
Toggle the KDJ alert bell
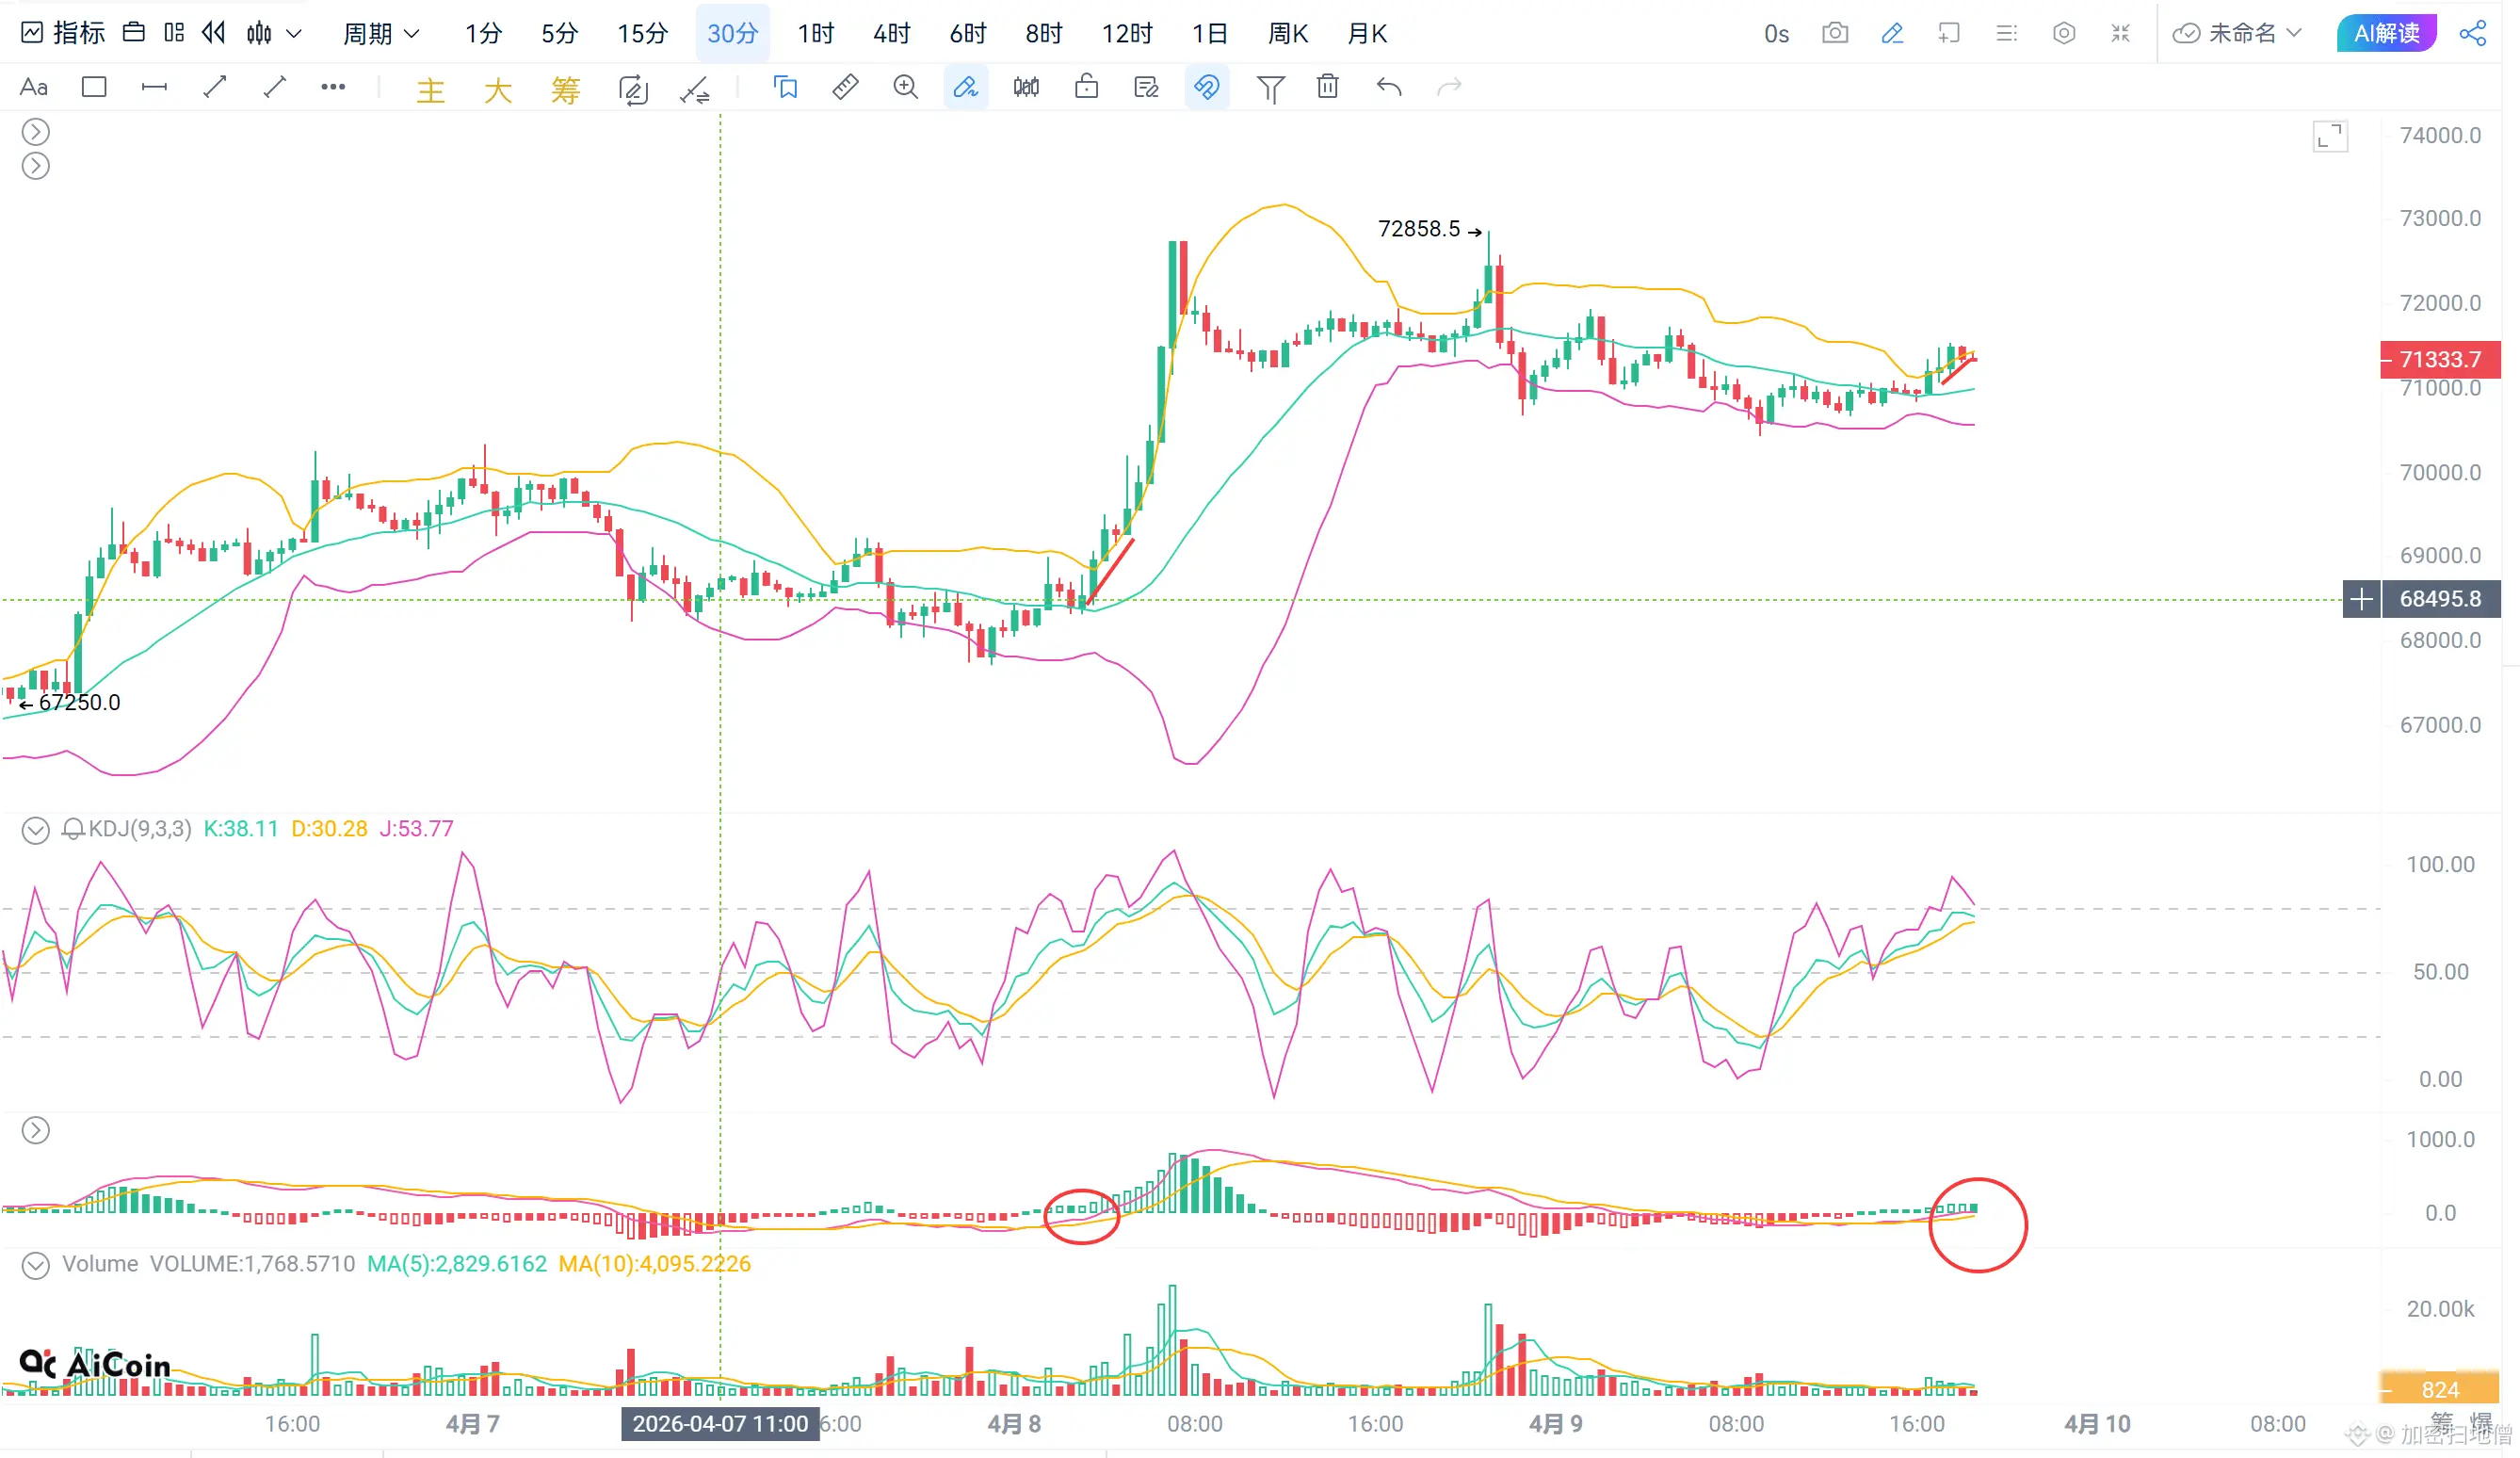(73, 829)
